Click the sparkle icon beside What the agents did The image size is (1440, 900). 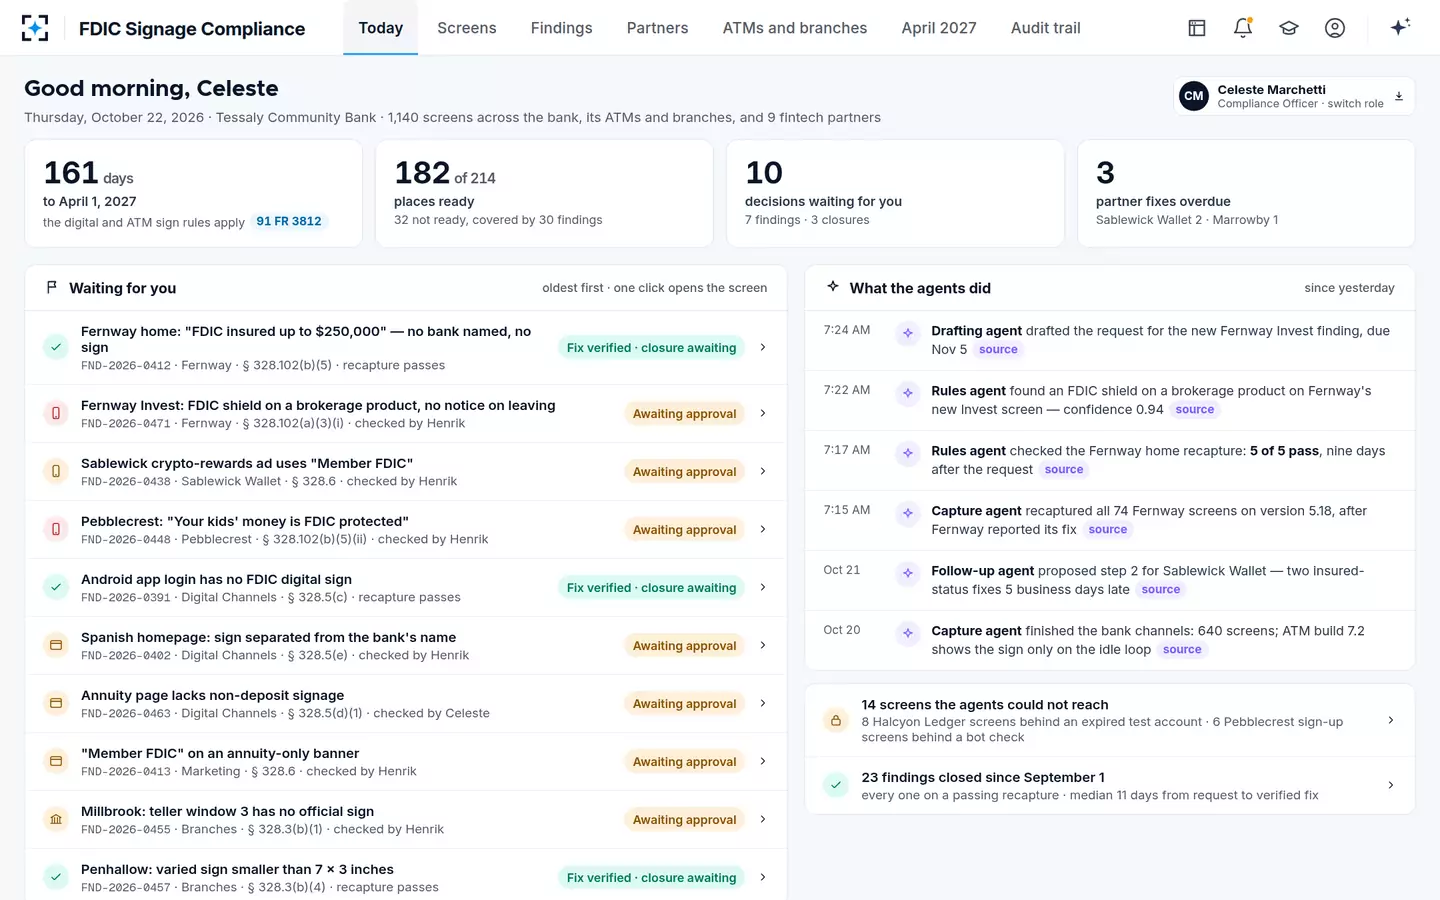833,287
